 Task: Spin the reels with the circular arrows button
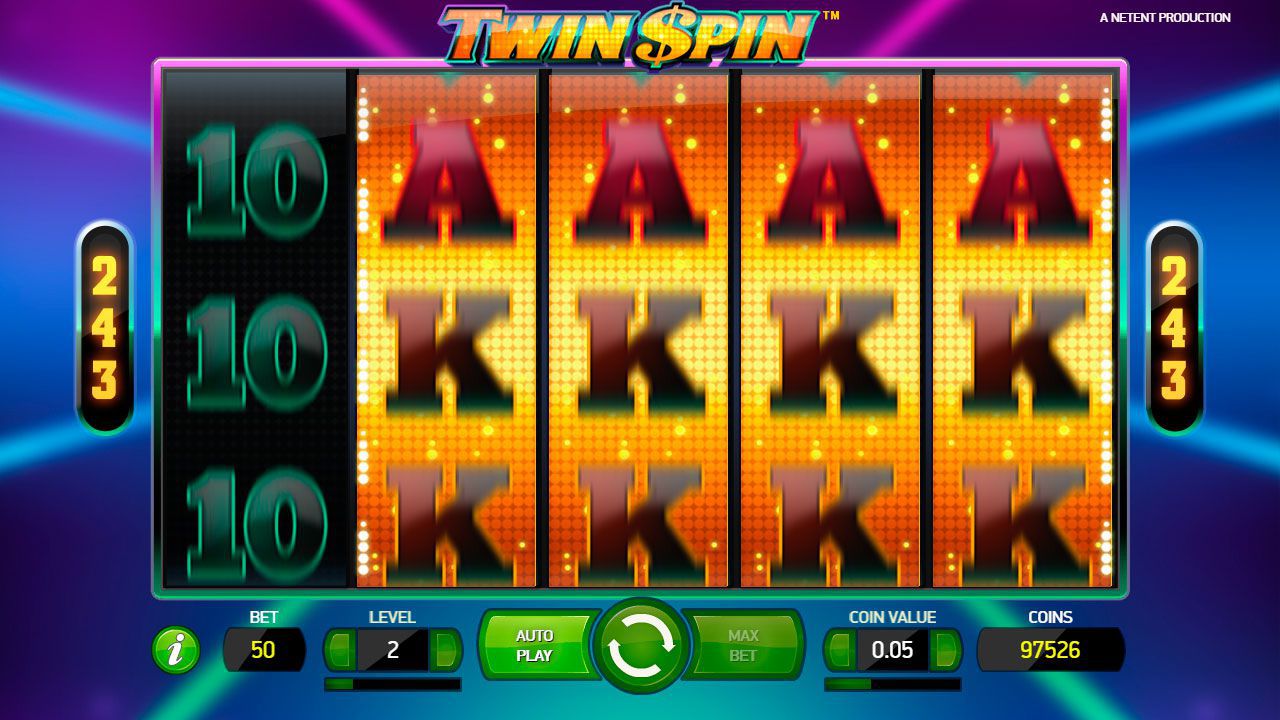tap(641, 647)
